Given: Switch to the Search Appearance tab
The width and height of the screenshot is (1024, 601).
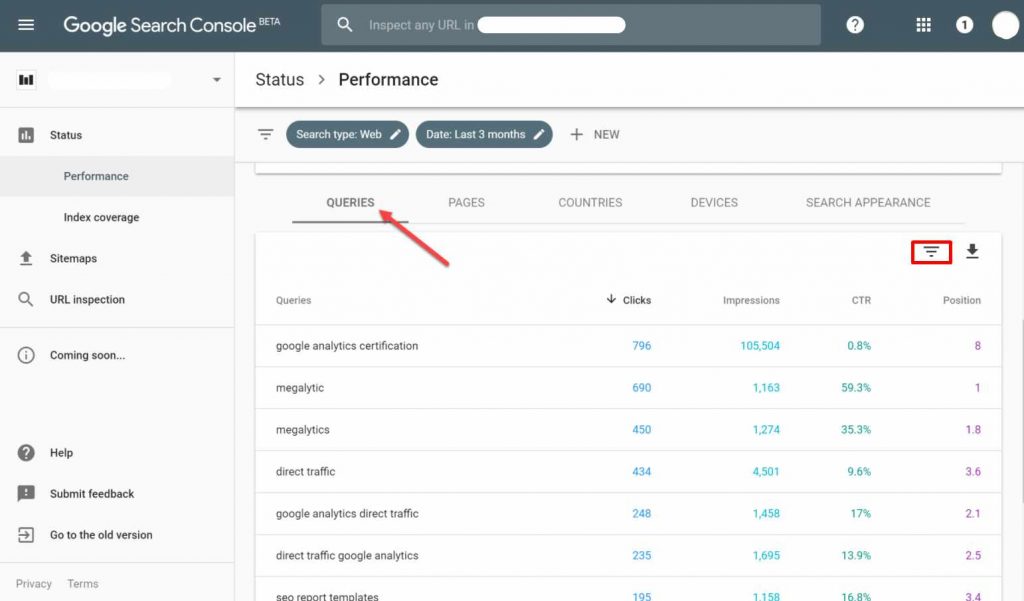Looking at the screenshot, I should [868, 203].
